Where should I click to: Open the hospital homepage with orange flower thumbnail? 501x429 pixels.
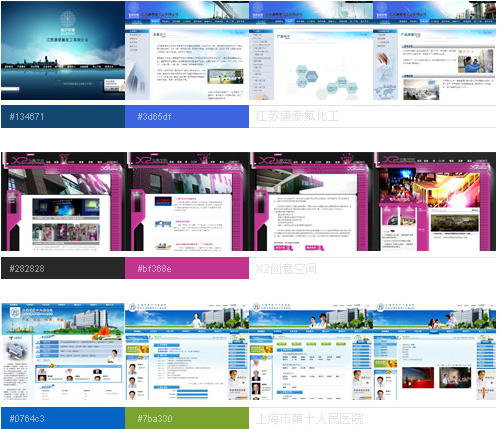click(63, 352)
